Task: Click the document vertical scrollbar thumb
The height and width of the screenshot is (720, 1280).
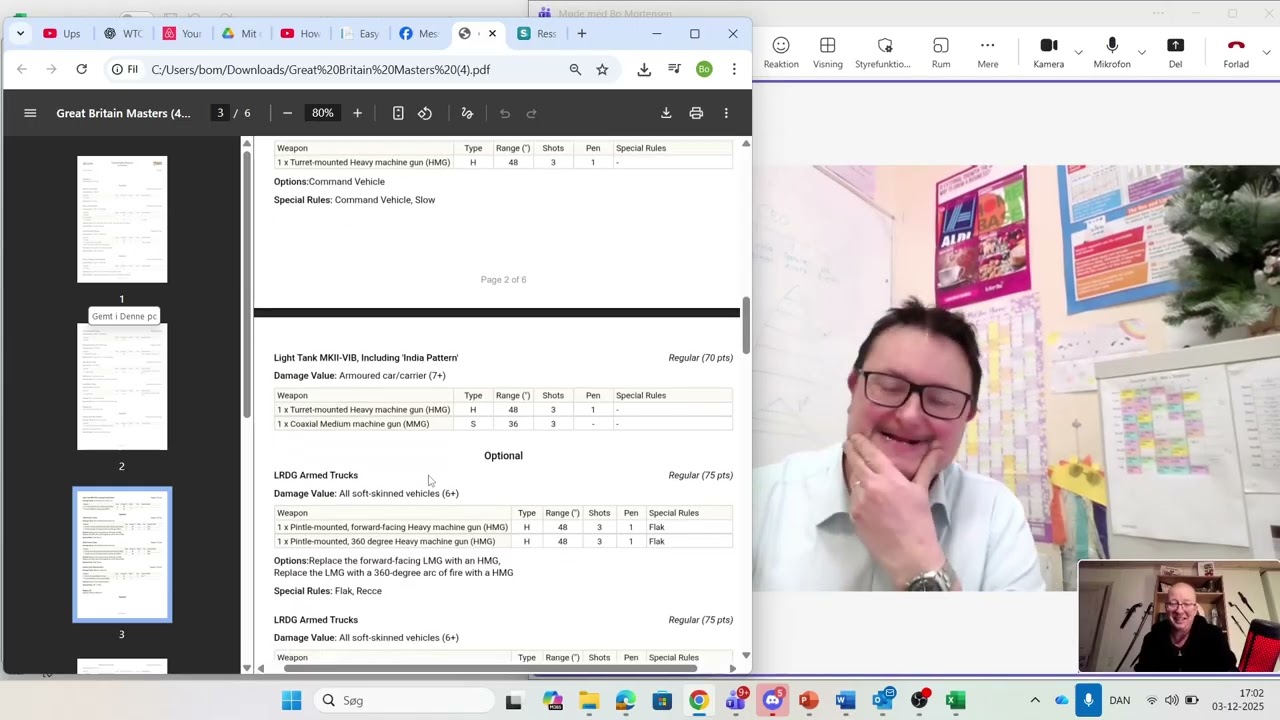Action: [746, 325]
